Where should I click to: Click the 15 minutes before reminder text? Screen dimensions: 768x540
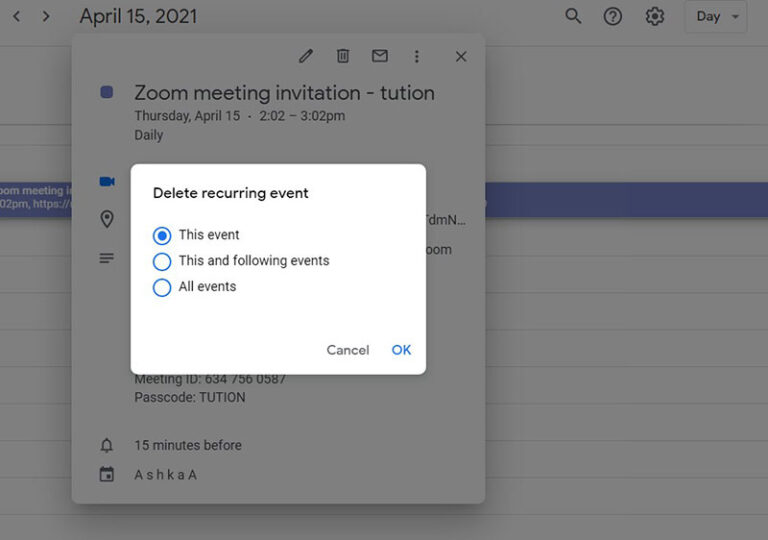(x=188, y=445)
